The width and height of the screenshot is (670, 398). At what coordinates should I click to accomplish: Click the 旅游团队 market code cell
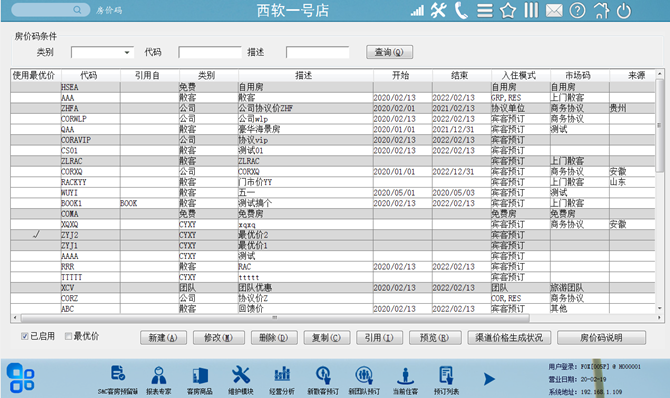(x=567, y=288)
